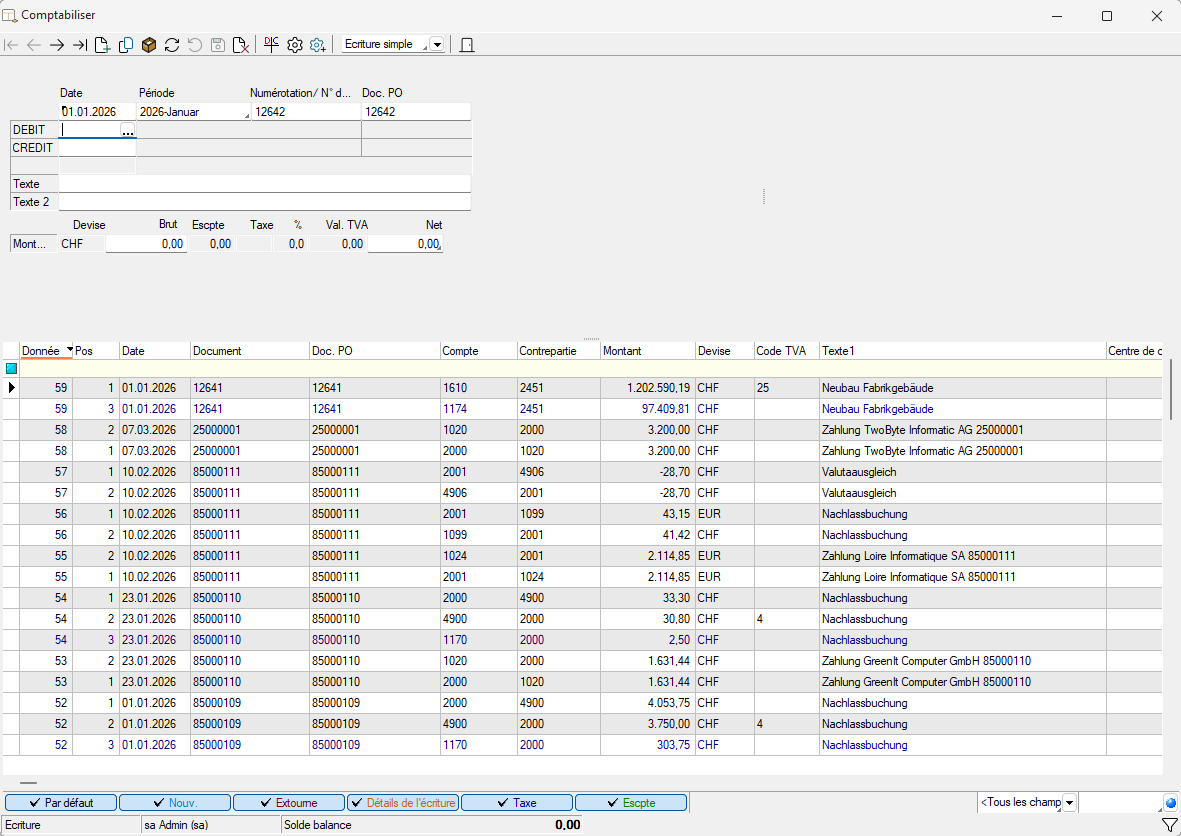
Task: Toggle the 'Taxe' check button
Action: 517,802
